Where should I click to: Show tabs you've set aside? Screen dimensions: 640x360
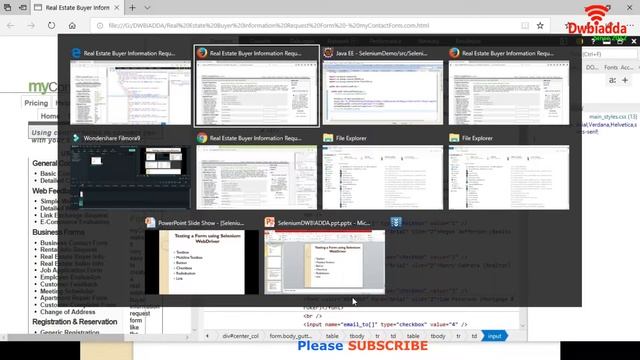tap(8, 7)
